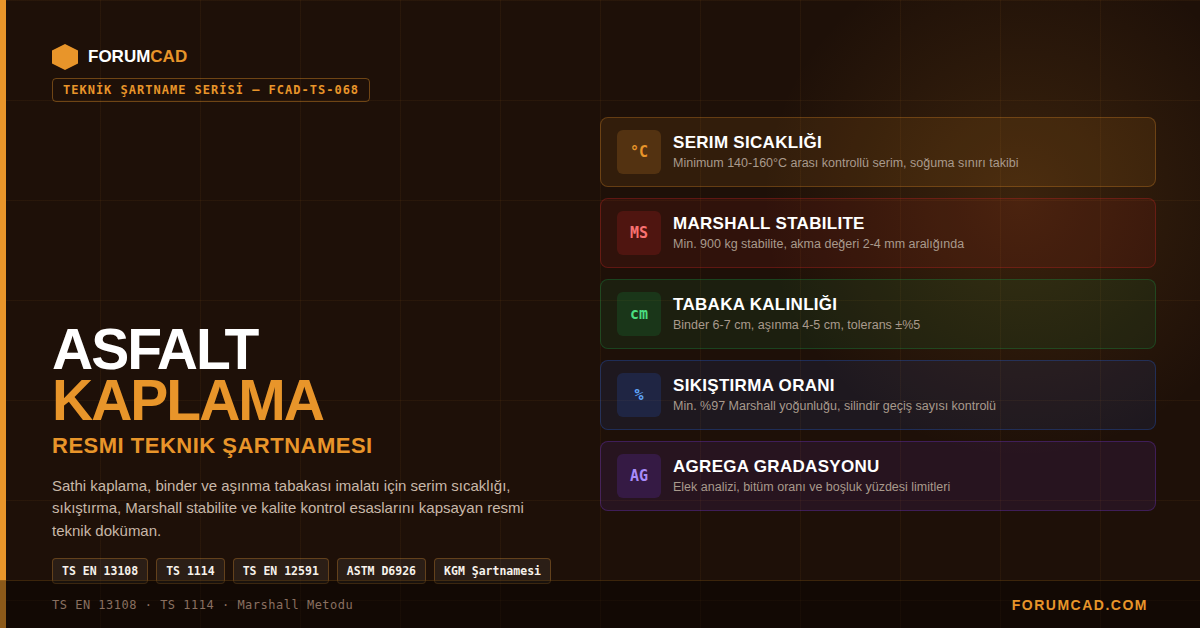Click the orange hexagon ForumCAD logo icon
The image size is (1200, 628).
[65, 57]
